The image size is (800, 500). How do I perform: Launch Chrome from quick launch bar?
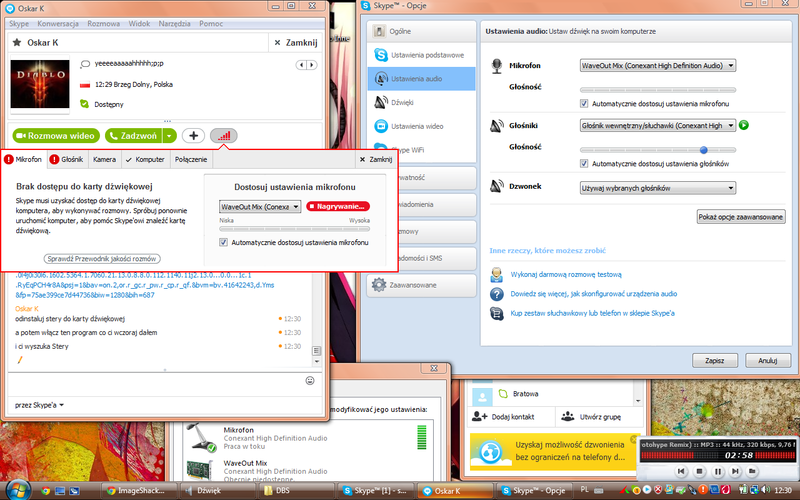tap(45, 491)
